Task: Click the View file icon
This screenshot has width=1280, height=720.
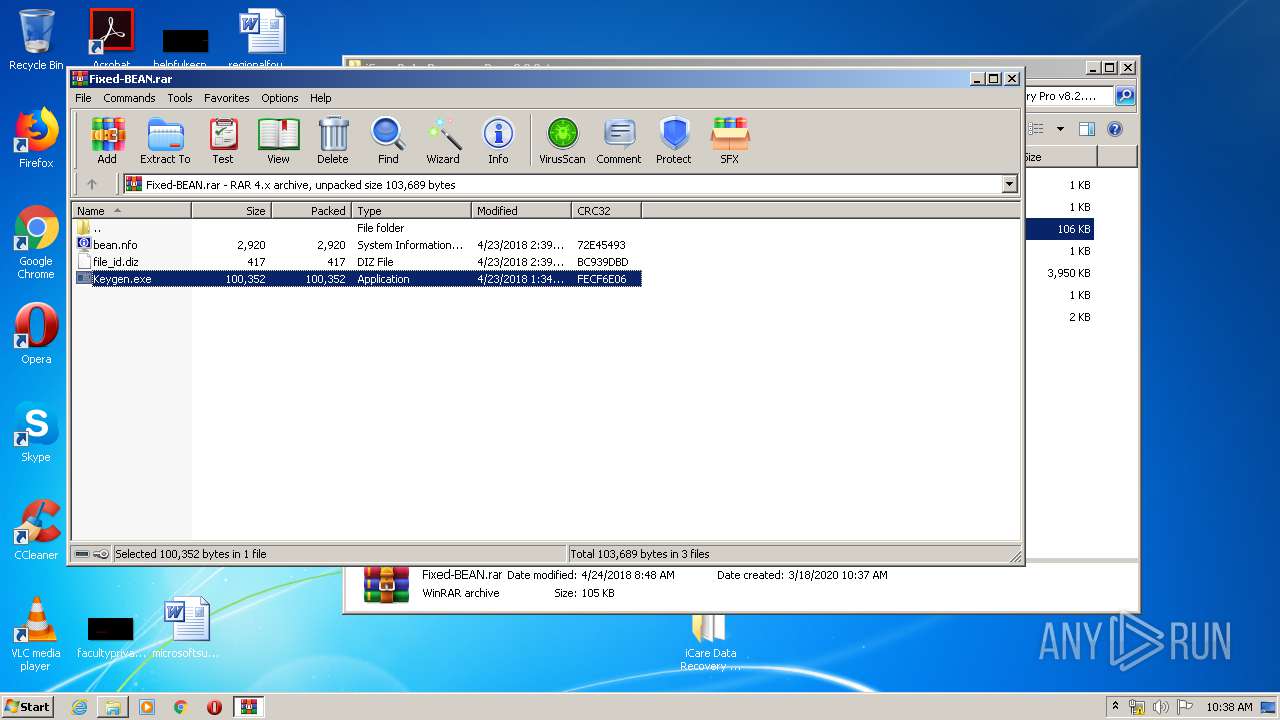Action: [x=278, y=140]
